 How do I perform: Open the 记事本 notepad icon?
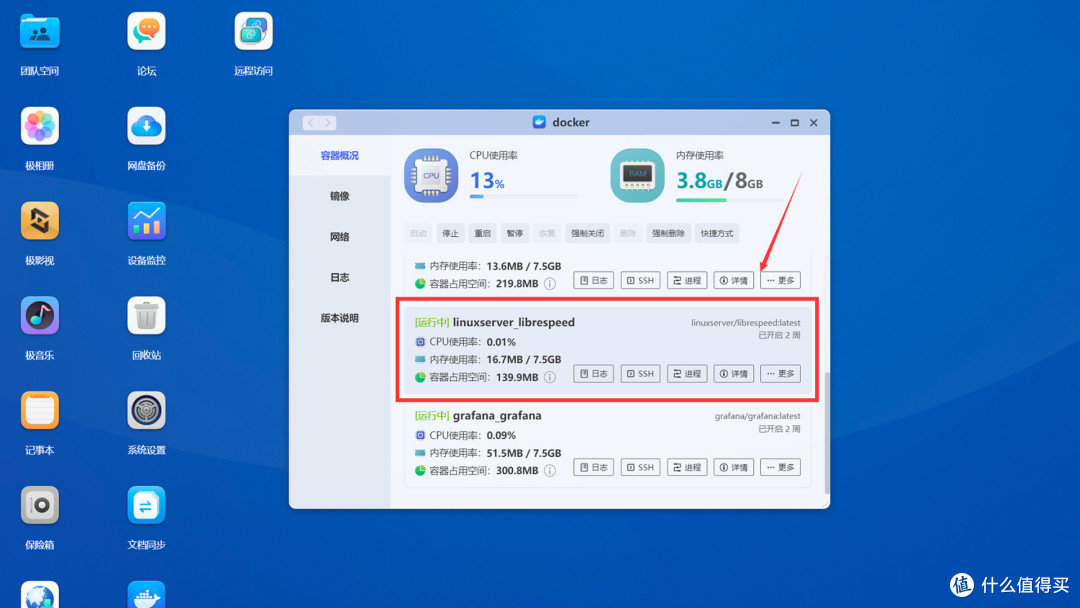tap(39, 410)
